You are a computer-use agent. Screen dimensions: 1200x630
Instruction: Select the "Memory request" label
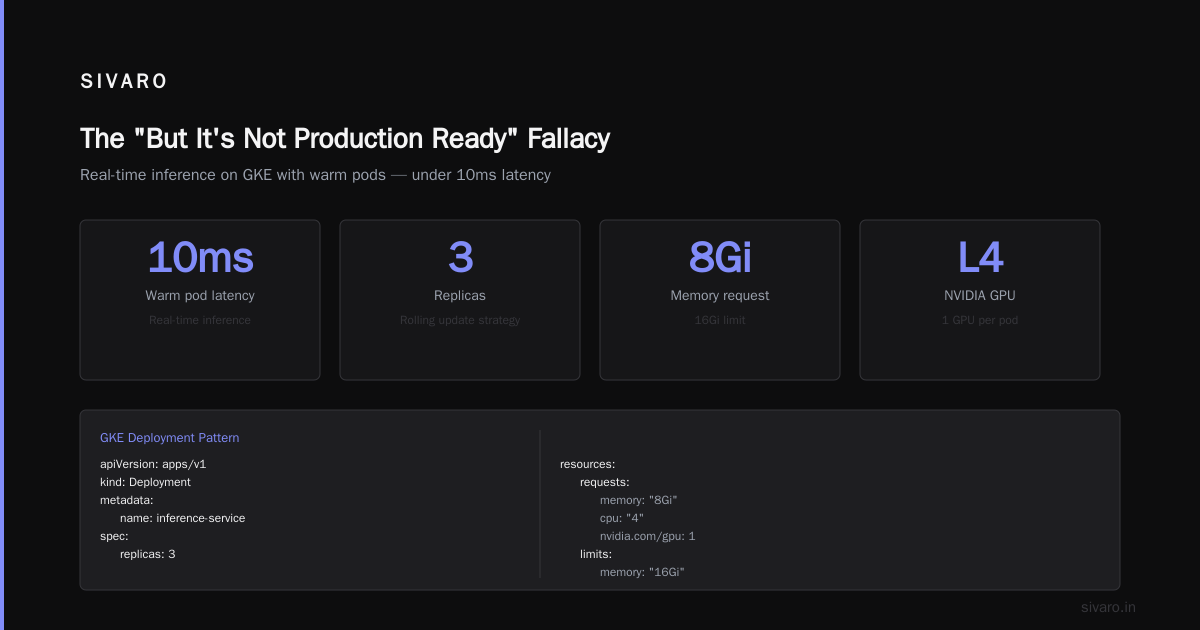pos(720,296)
